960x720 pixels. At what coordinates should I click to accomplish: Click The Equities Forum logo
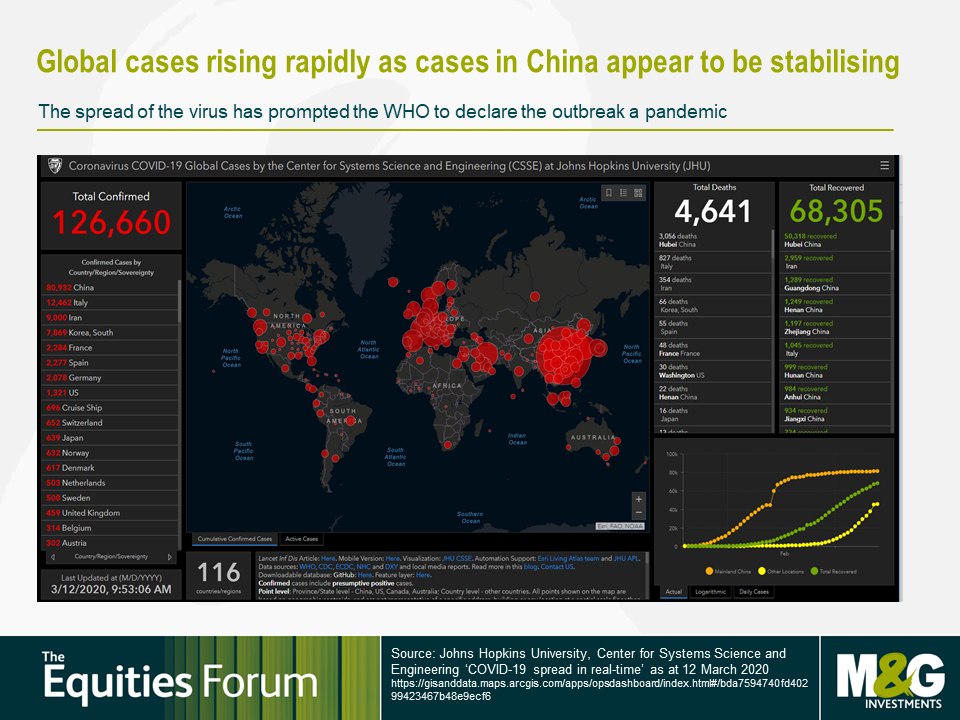click(179, 676)
